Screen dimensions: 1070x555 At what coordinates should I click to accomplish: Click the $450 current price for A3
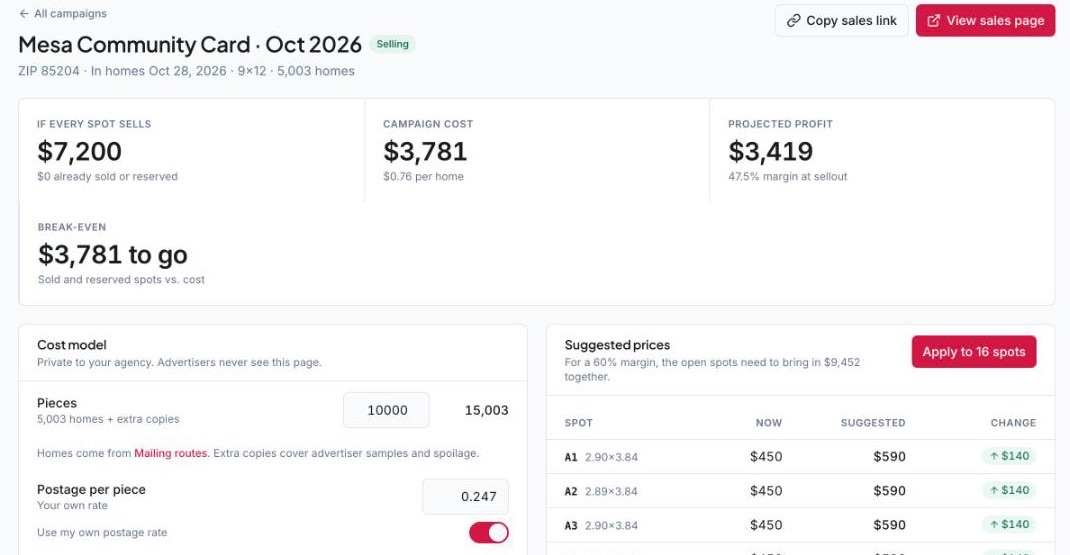coord(766,525)
